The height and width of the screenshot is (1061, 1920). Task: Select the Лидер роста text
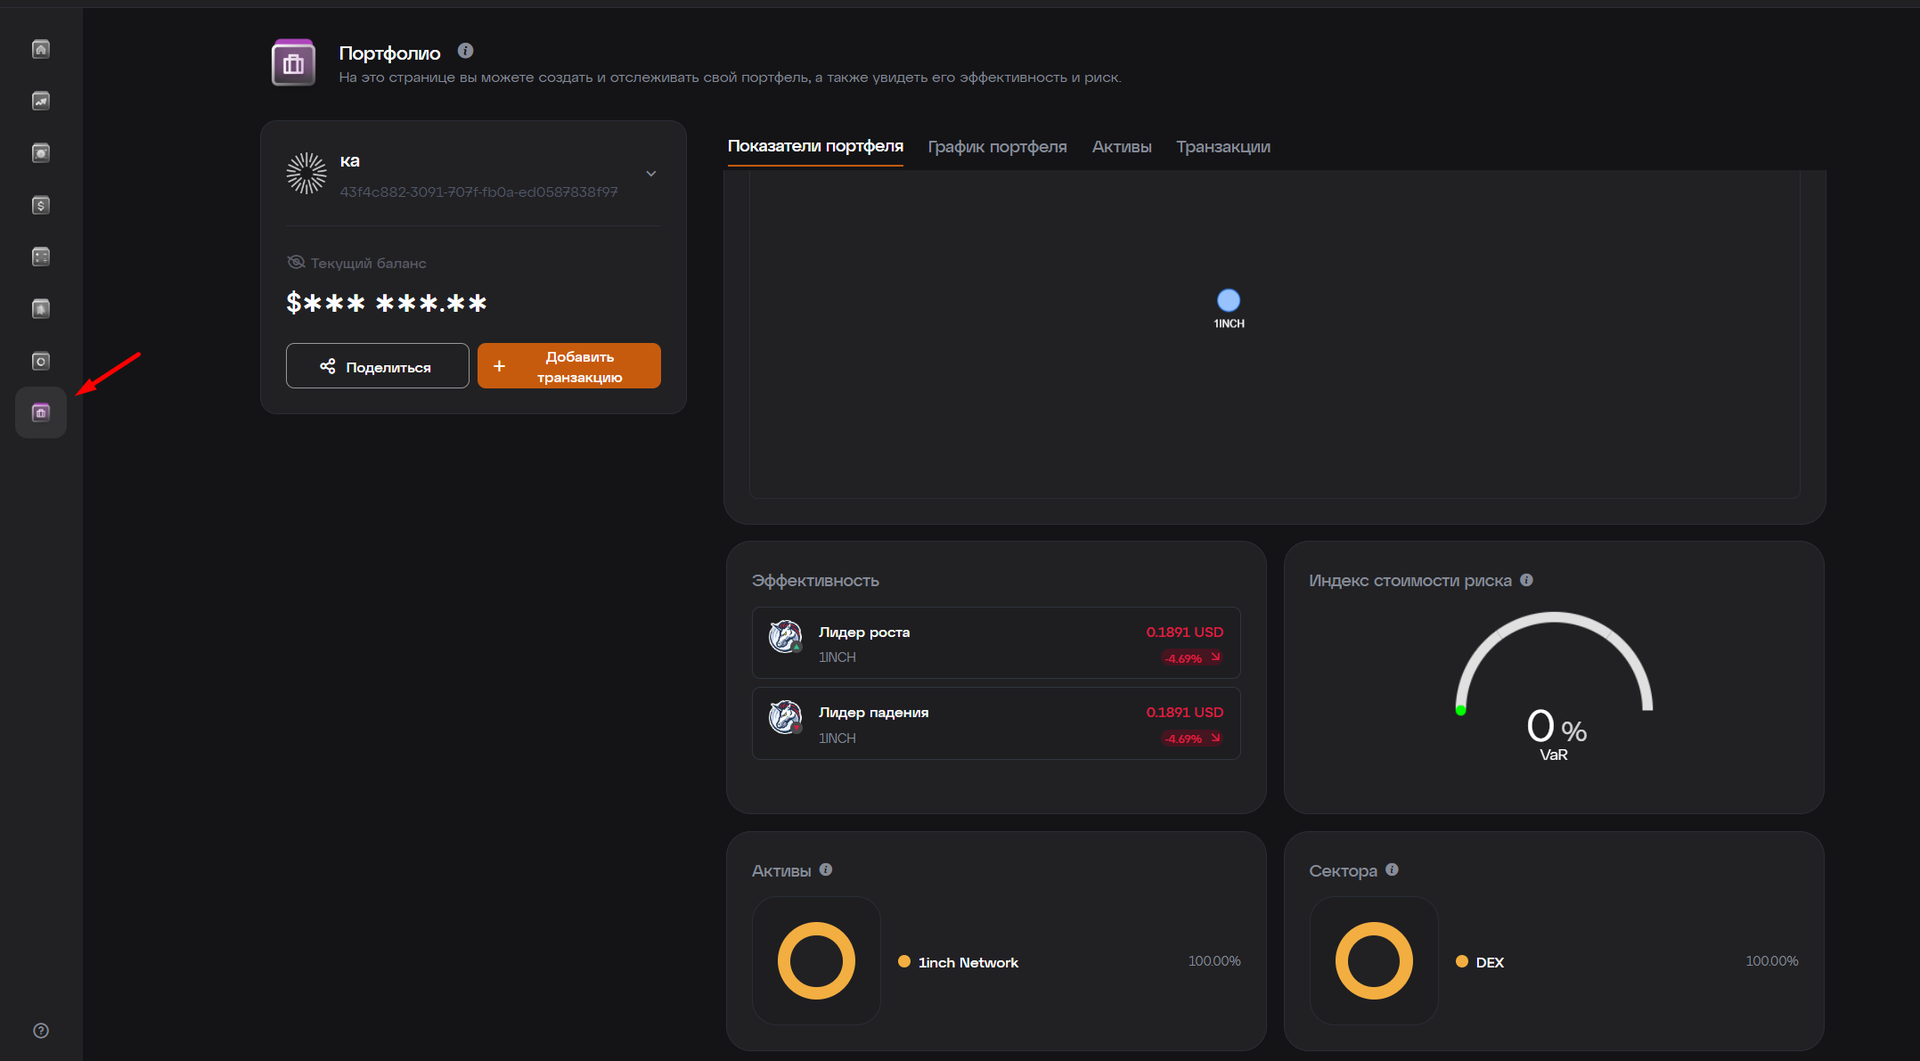(x=864, y=632)
